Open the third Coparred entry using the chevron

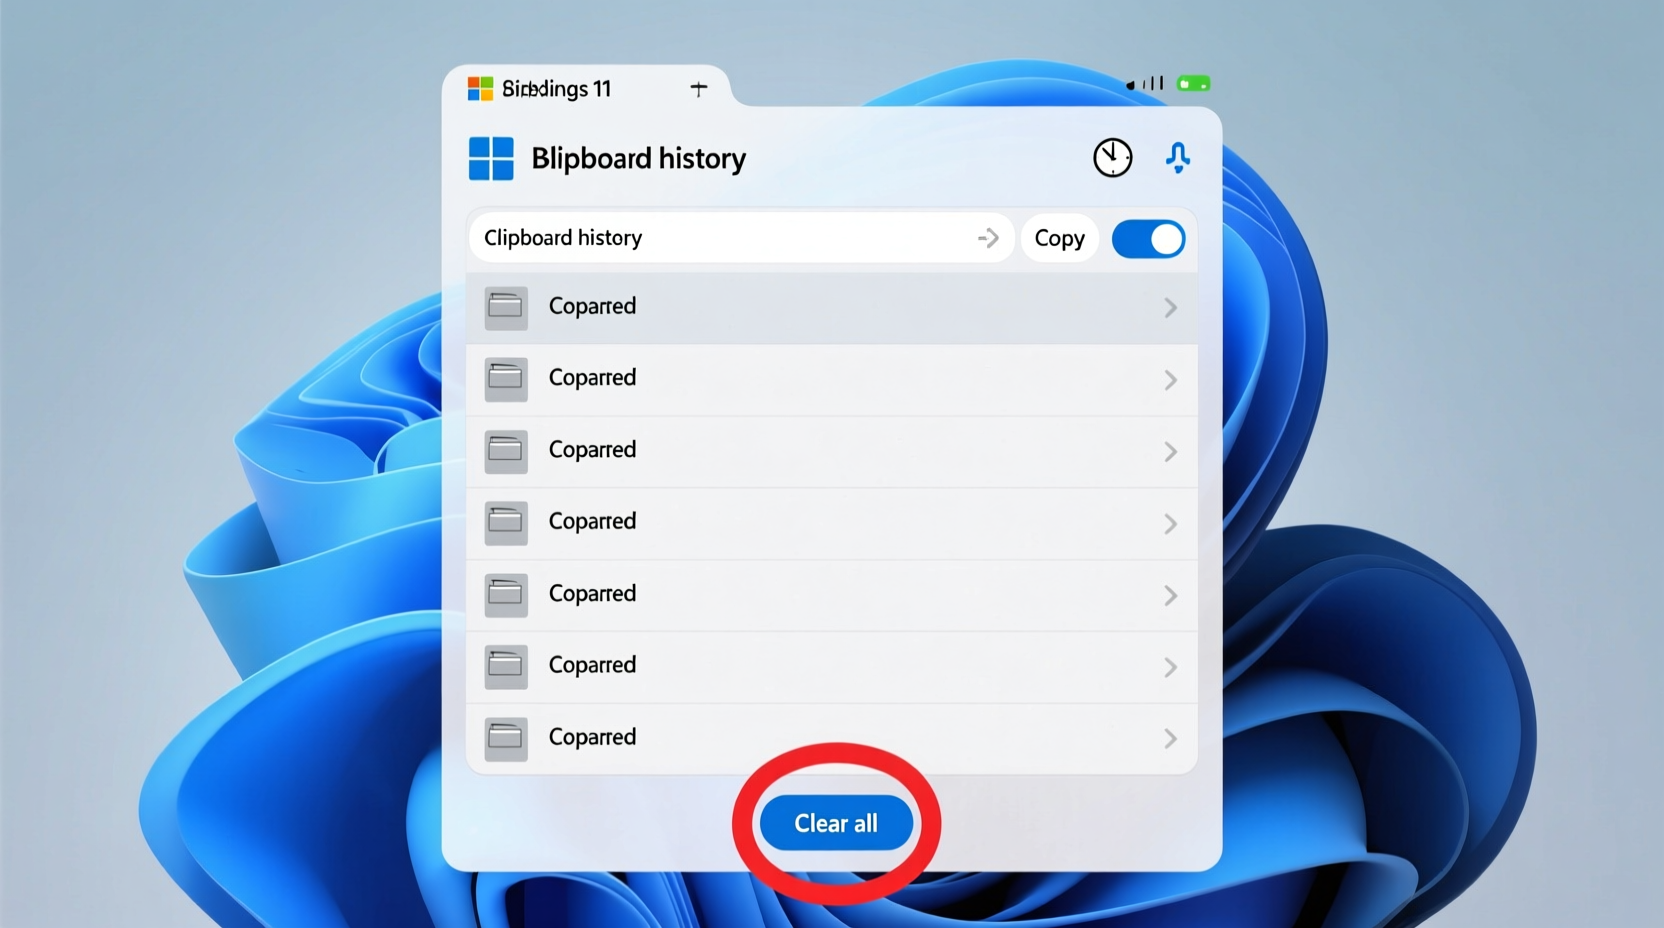1169,452
